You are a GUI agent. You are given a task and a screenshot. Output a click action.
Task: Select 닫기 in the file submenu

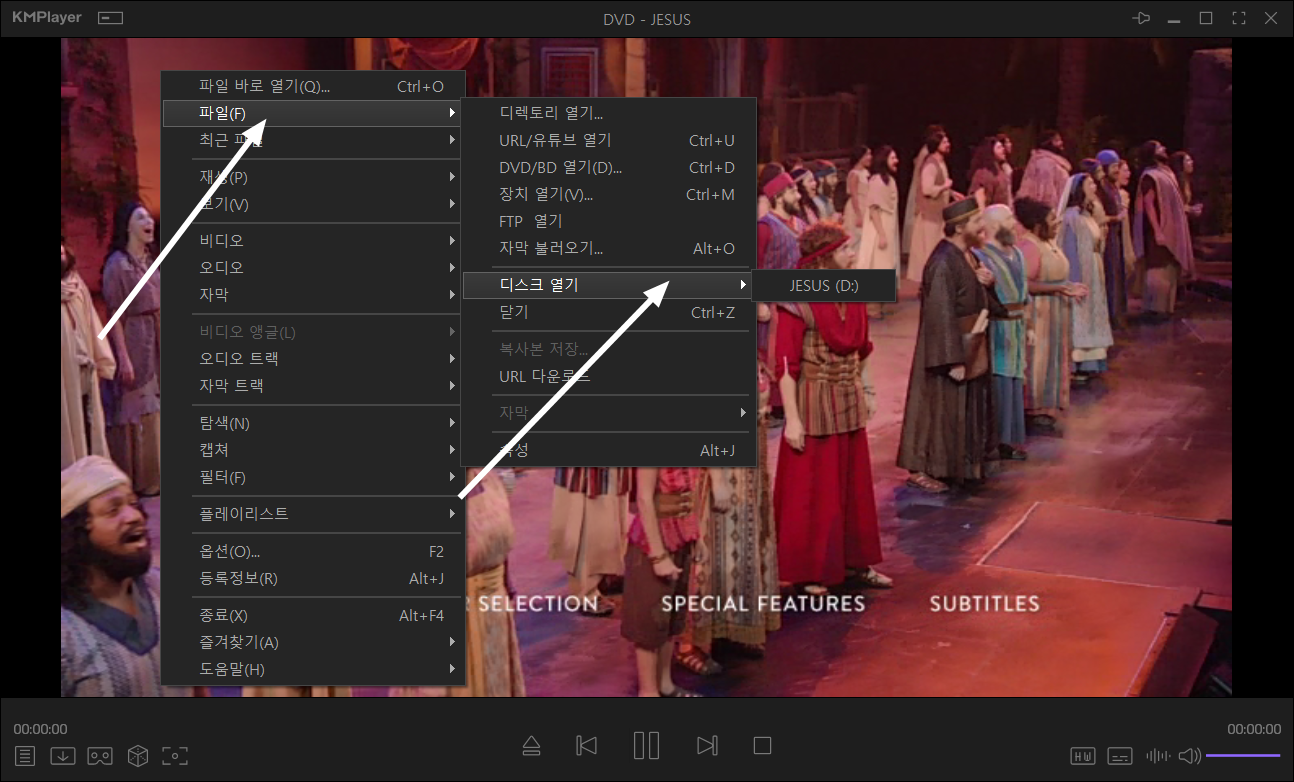(608, 312)
